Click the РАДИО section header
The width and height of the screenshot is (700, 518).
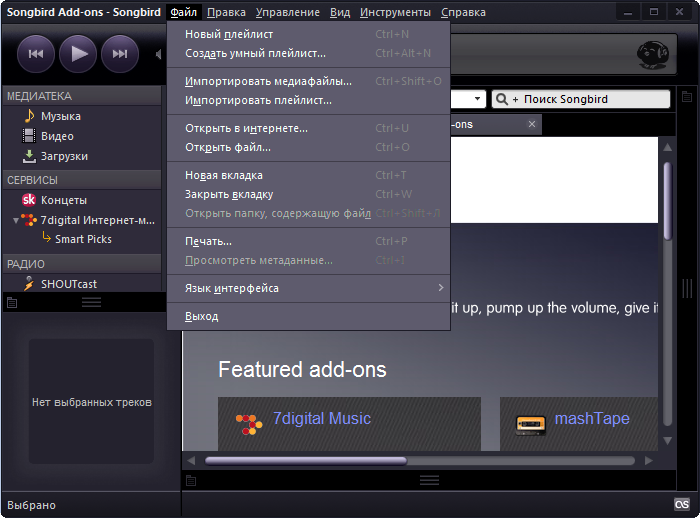pos(82,264)
